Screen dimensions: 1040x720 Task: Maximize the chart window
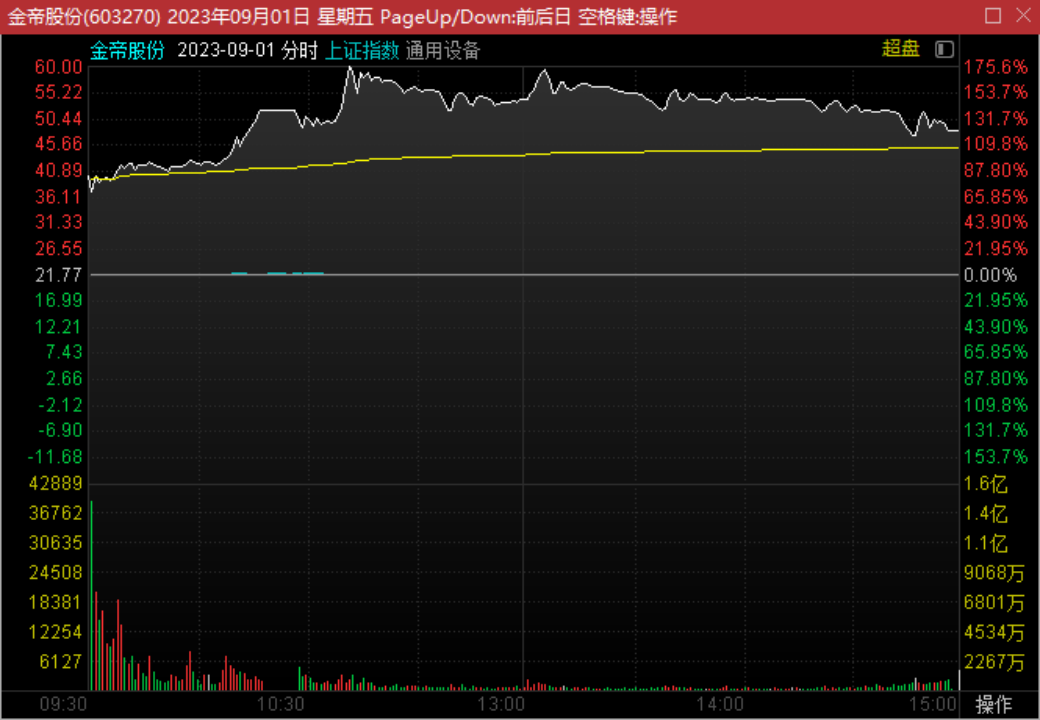pyautogui.click(x=993, y=15)
